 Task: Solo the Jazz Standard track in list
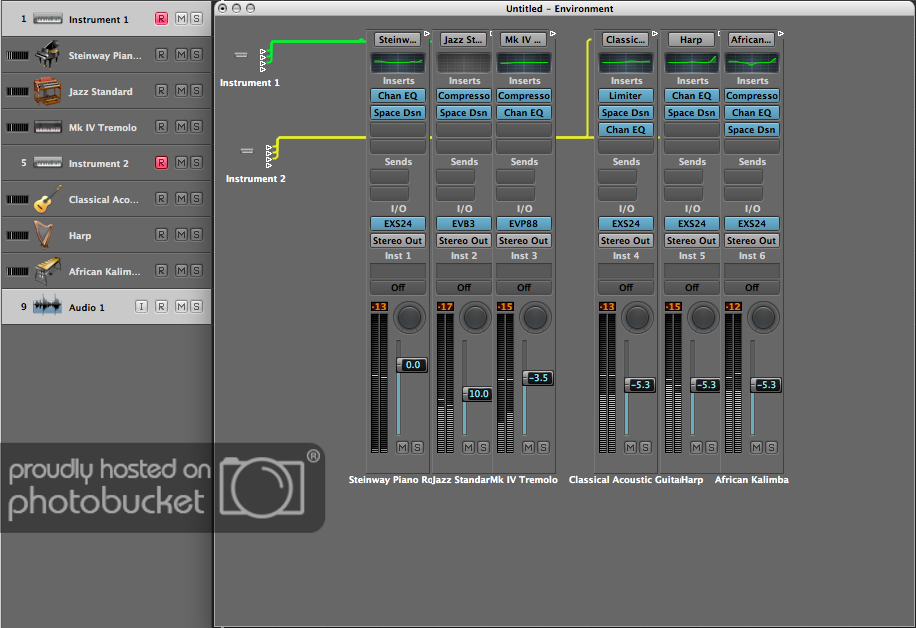coord(196,91)
